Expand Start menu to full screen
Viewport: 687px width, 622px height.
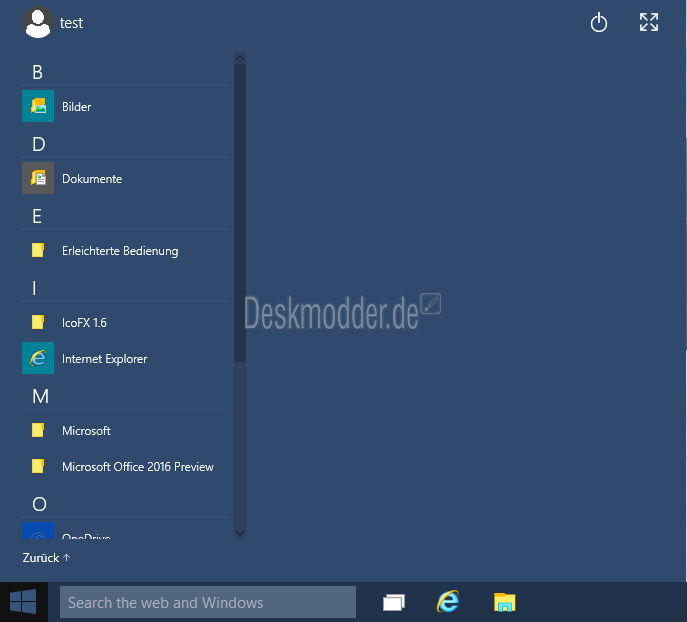(648, 22)
